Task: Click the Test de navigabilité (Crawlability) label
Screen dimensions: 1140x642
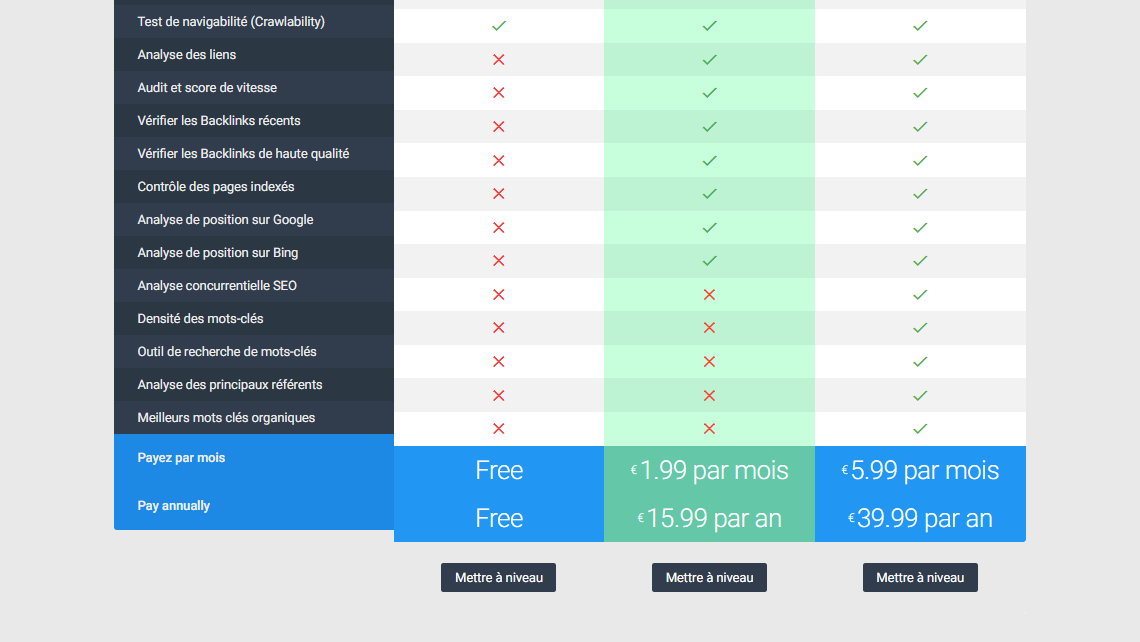Action: click(x=231, y=22)
